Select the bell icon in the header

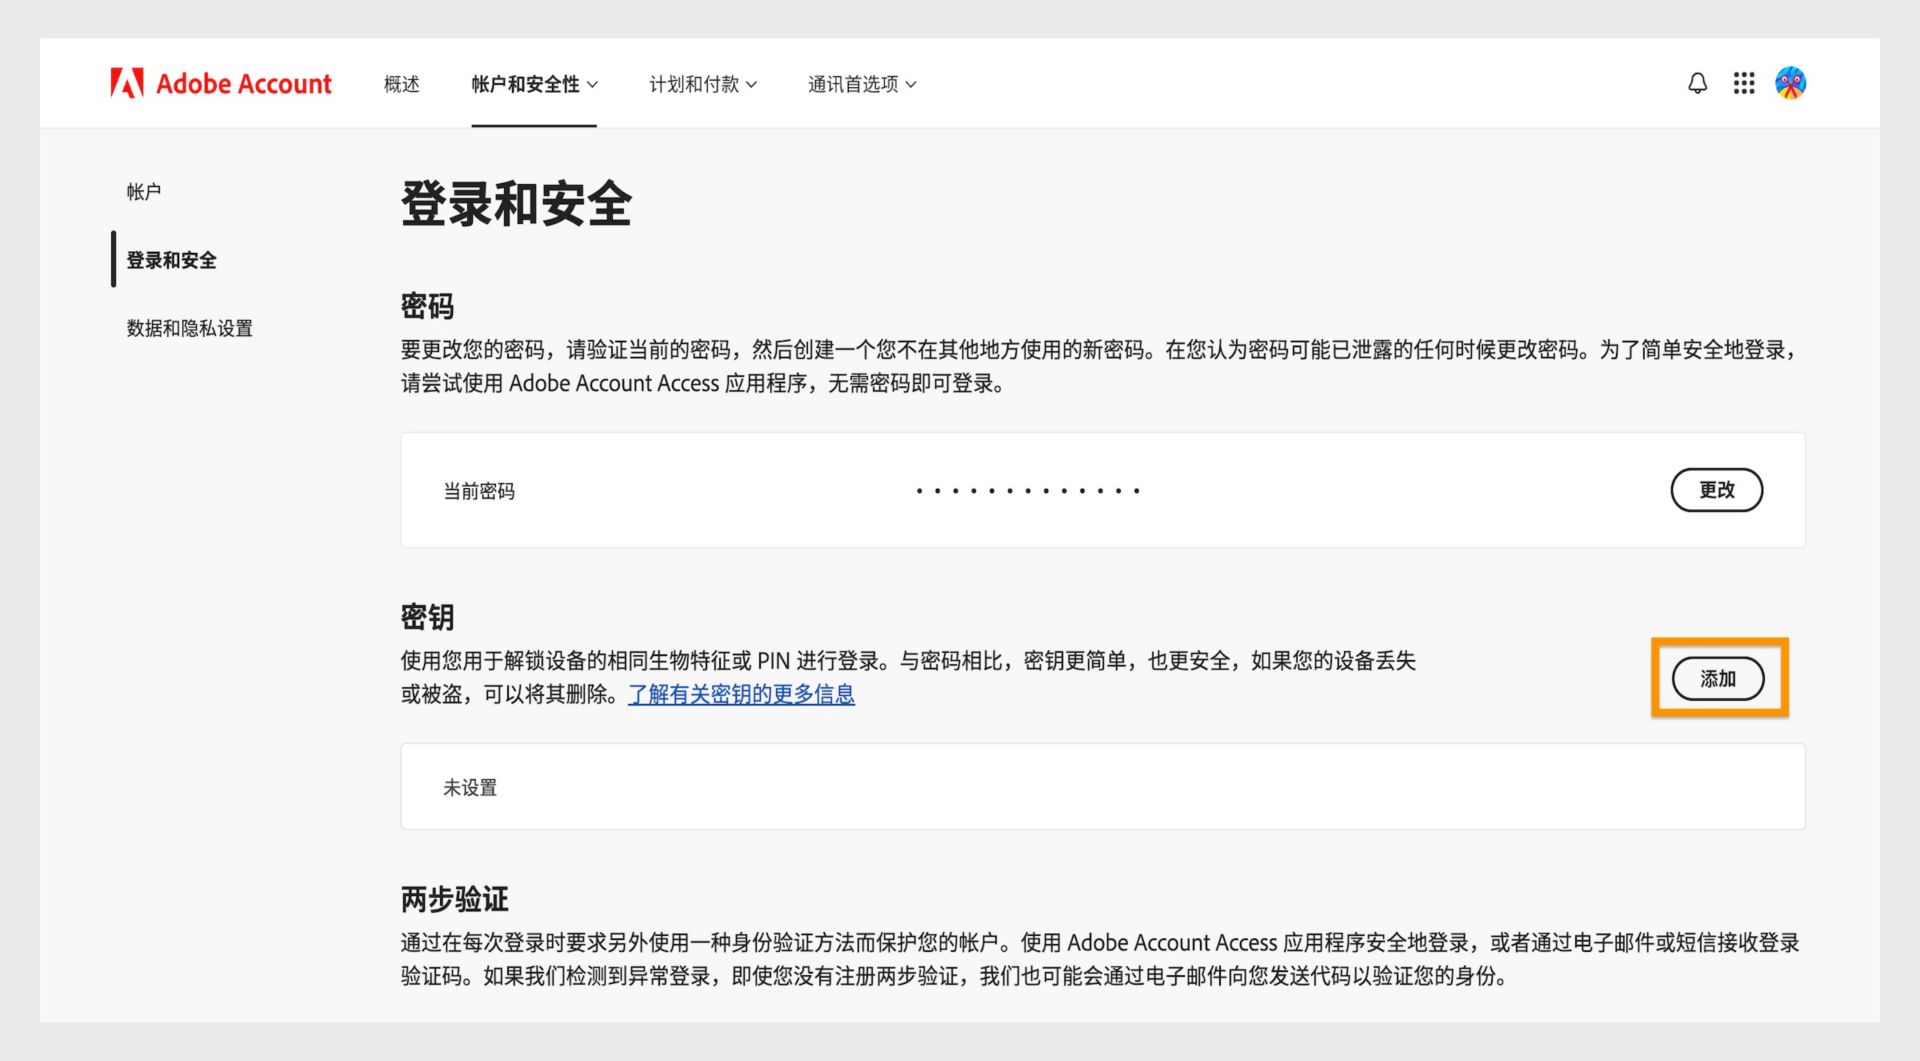coord(1697,83)
